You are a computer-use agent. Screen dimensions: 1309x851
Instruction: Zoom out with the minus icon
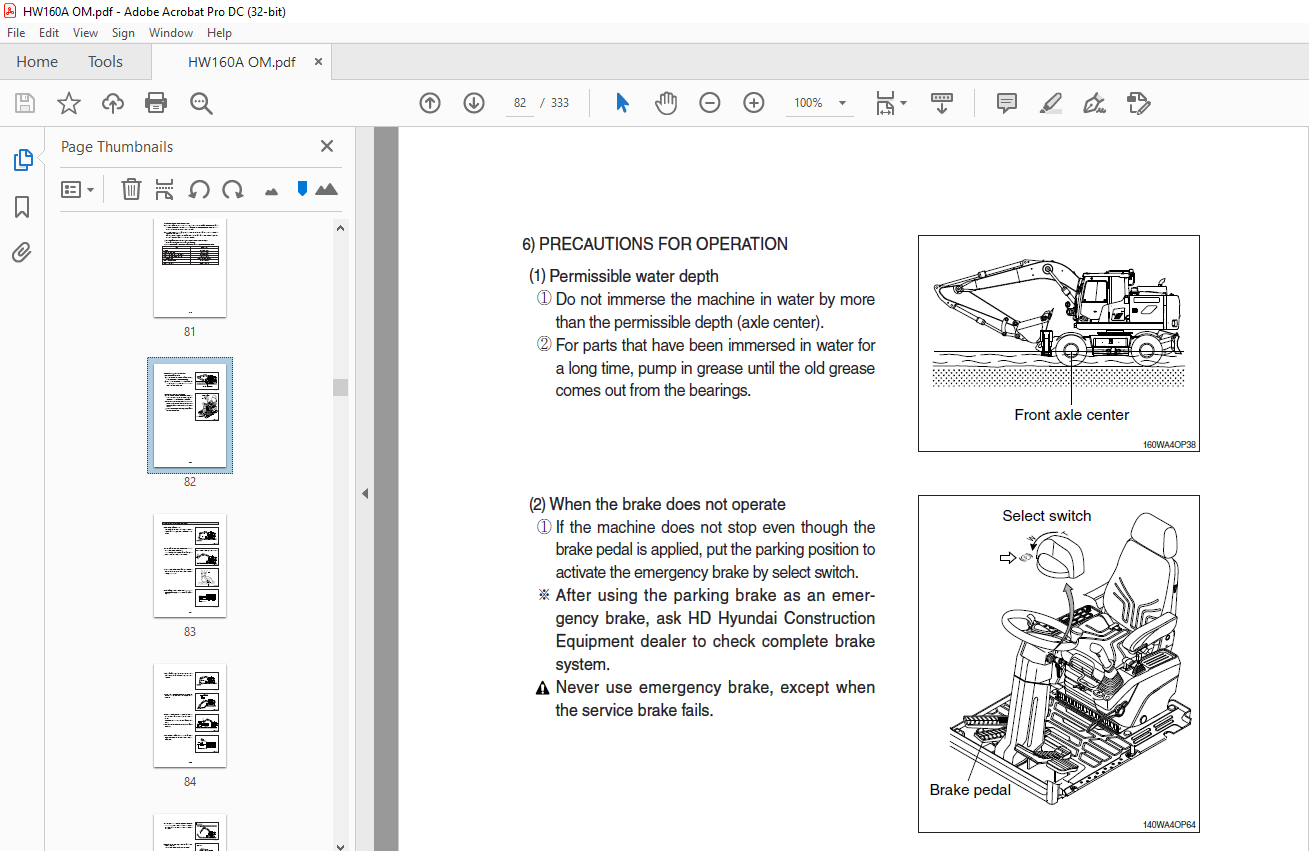click(710, 103)
